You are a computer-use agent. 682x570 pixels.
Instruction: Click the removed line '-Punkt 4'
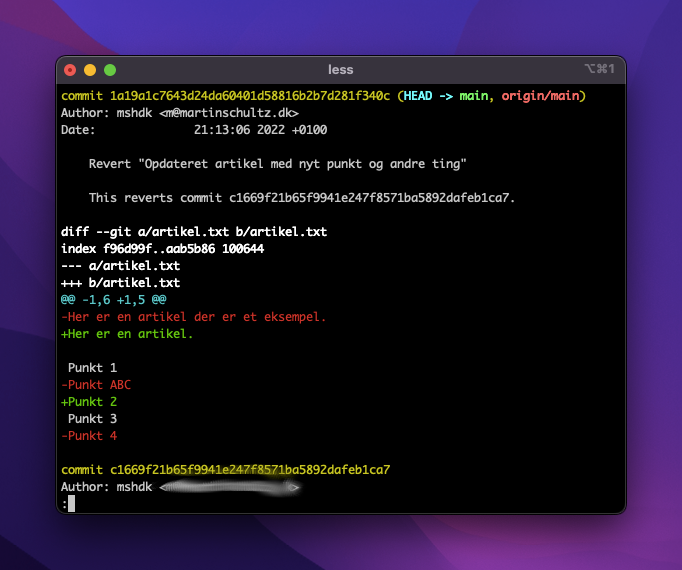coord(89,436)
